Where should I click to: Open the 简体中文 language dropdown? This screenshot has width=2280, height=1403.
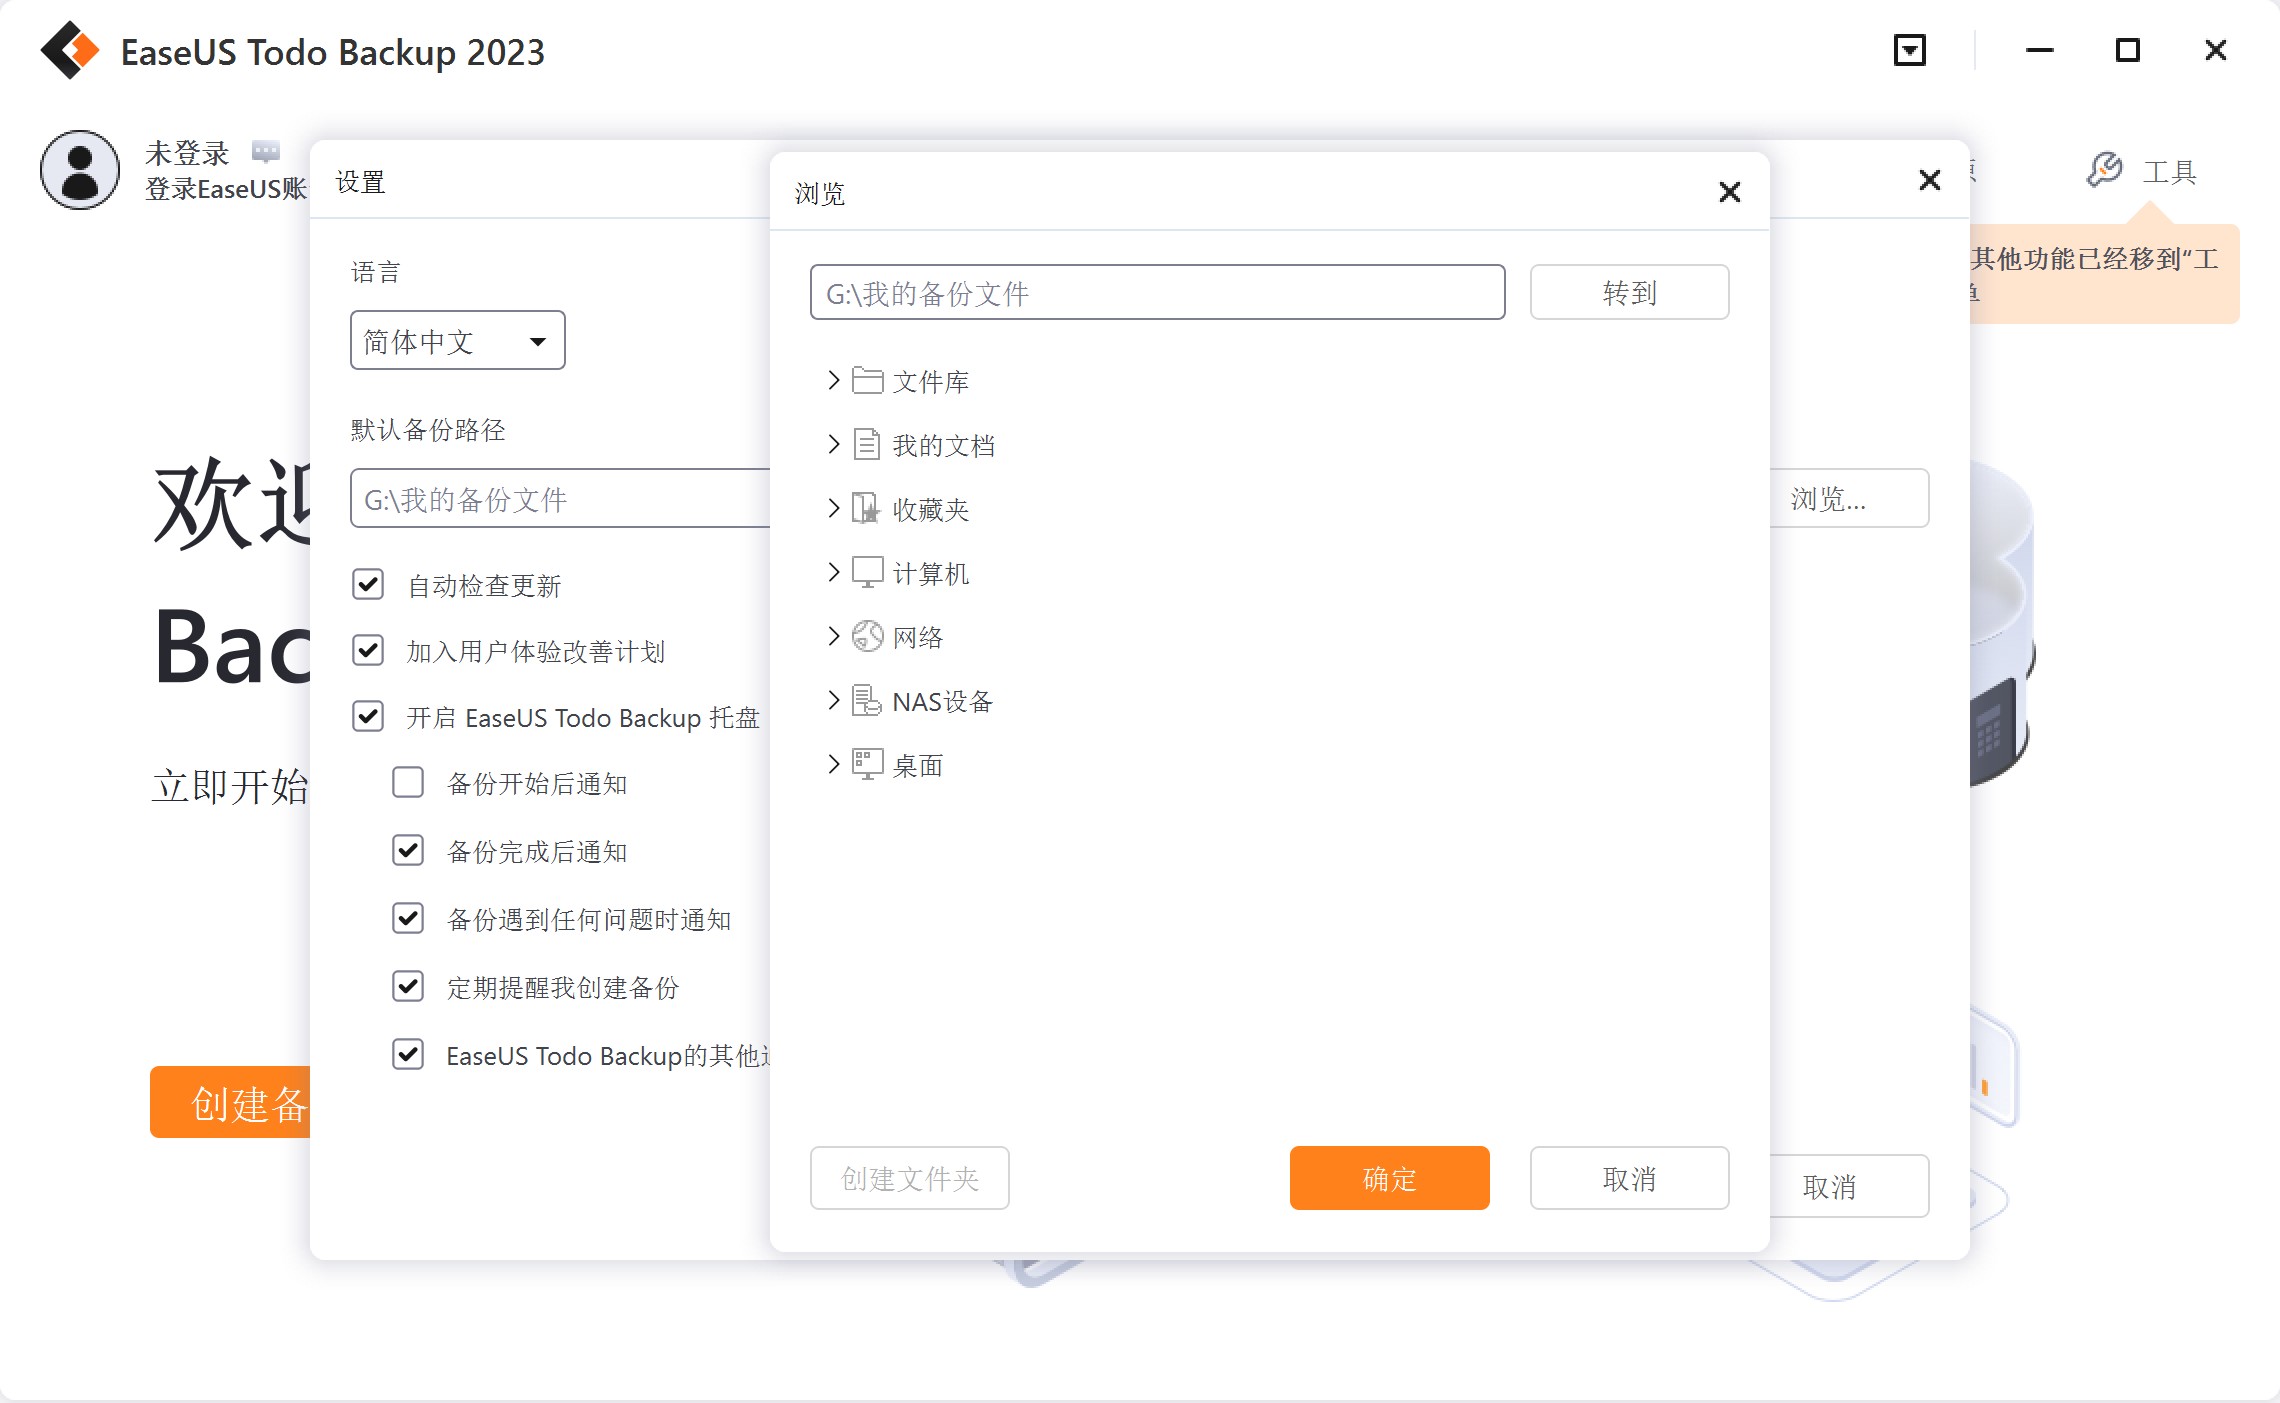coord(458,340)
